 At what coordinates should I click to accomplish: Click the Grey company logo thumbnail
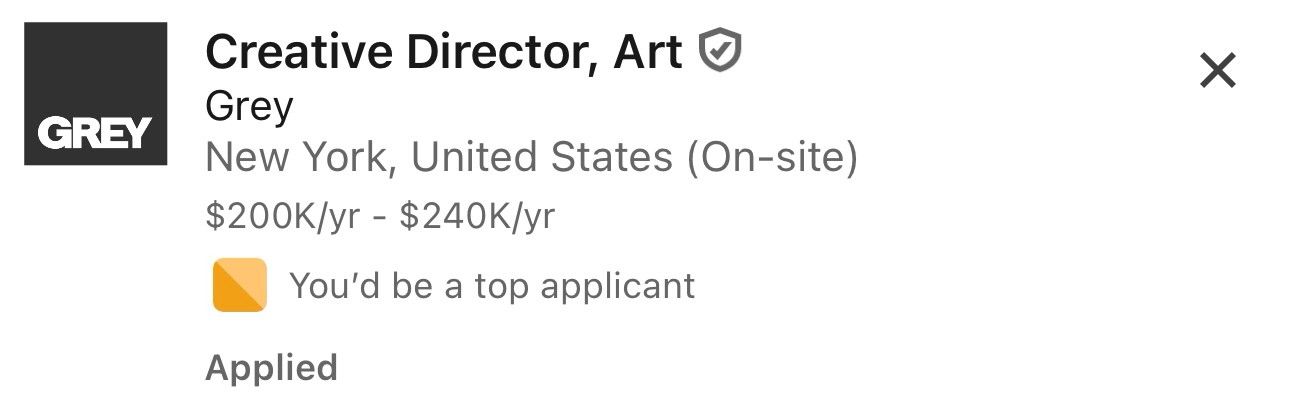point(96,94)
